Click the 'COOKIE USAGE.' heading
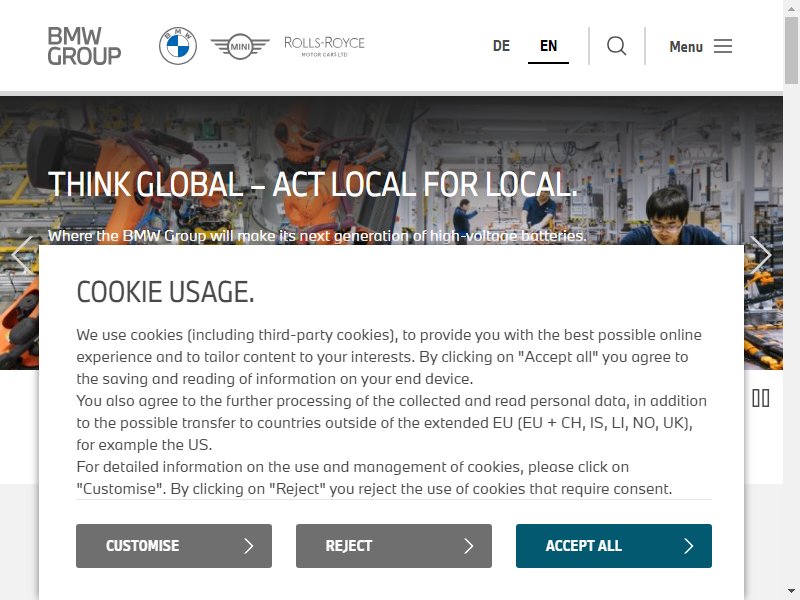800x600 pixels. click(x=165, y=292)
